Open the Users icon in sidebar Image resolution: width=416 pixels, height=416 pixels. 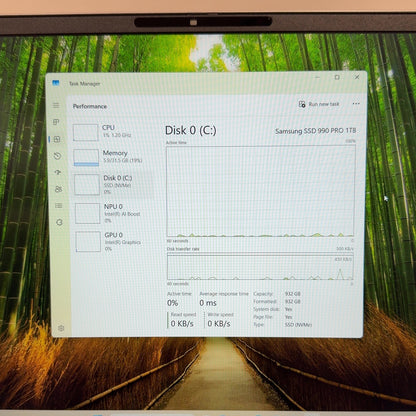coord(58,189)
